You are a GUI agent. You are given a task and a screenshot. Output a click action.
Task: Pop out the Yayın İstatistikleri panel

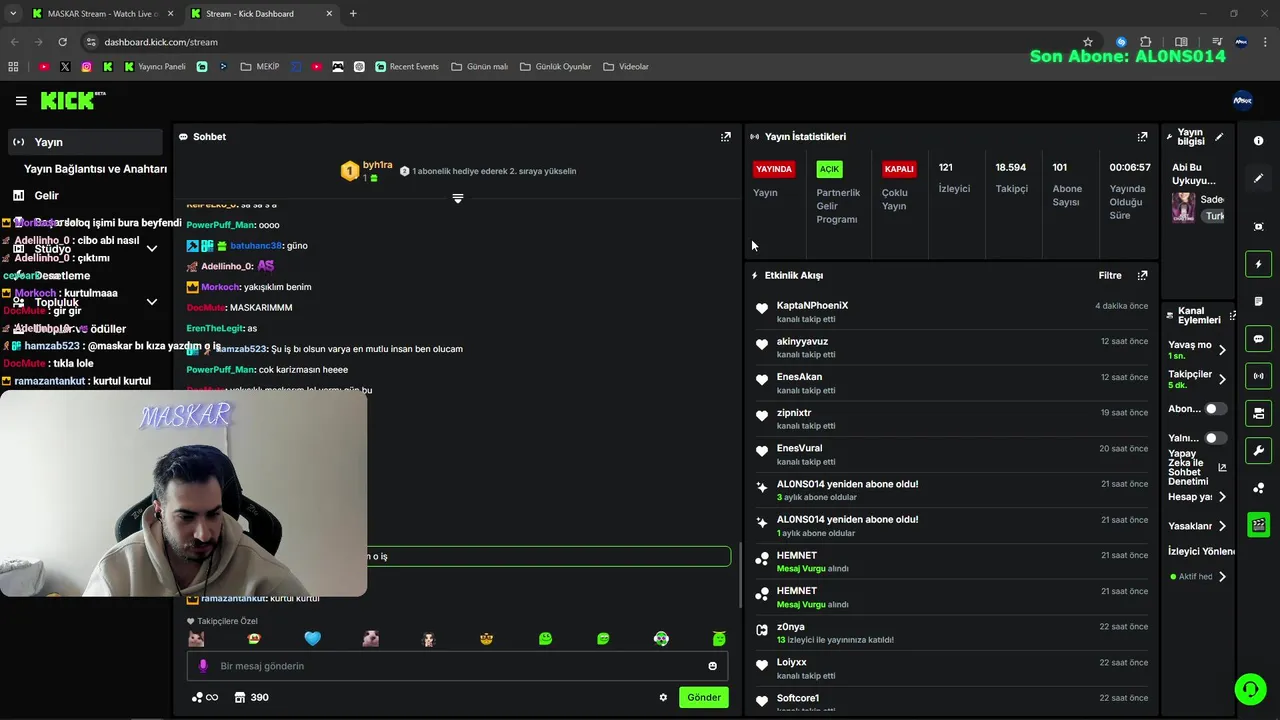pyautogui.click(x=1142, y=137)
